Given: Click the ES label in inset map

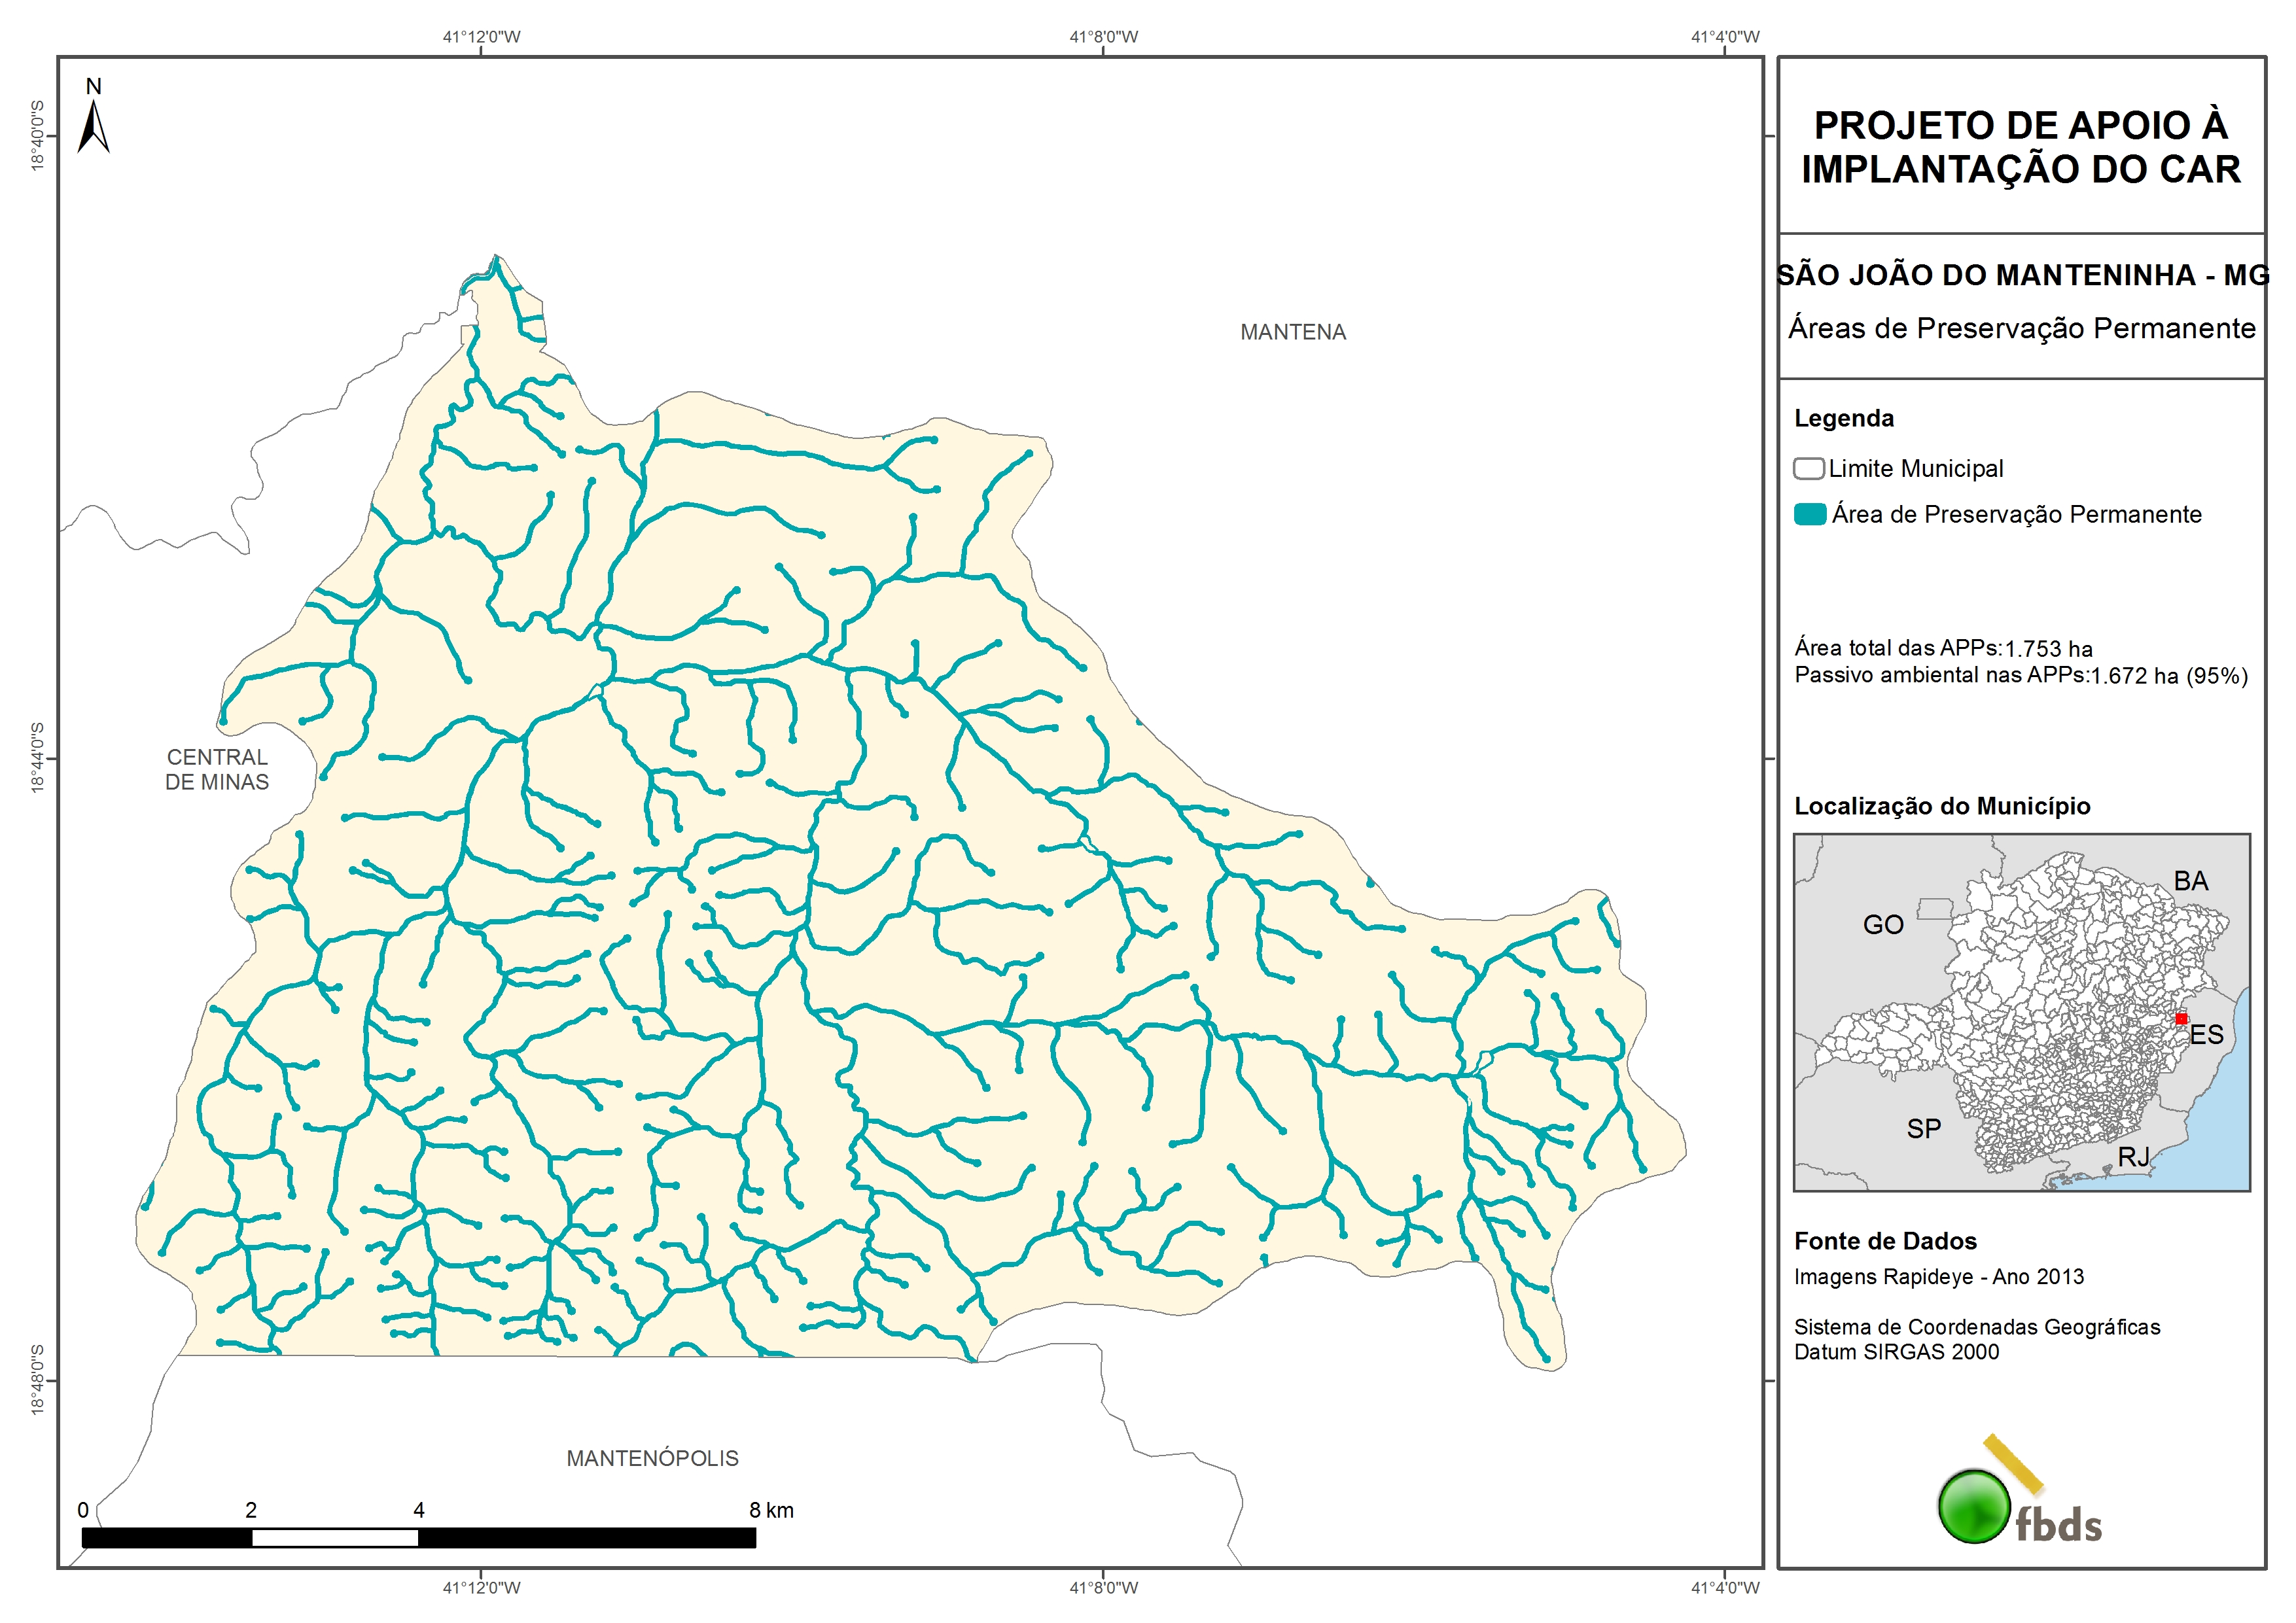Looking at the screenshot, I should 2206,1035.
